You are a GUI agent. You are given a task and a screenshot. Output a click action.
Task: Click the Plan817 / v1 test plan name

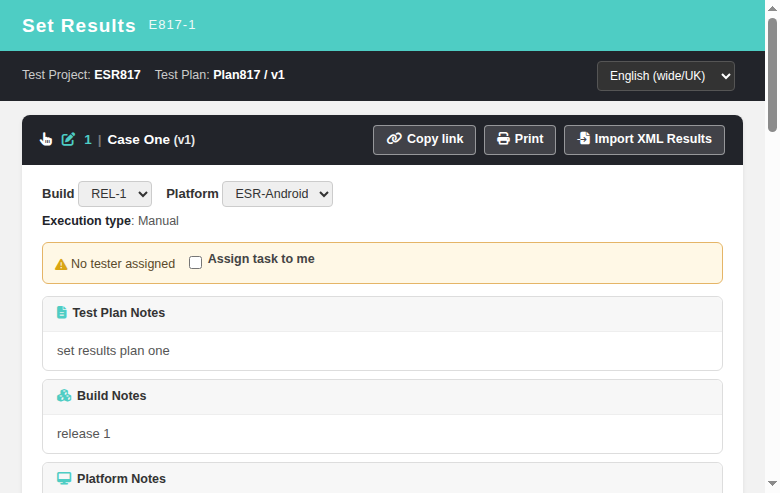(x=249, y=75)
